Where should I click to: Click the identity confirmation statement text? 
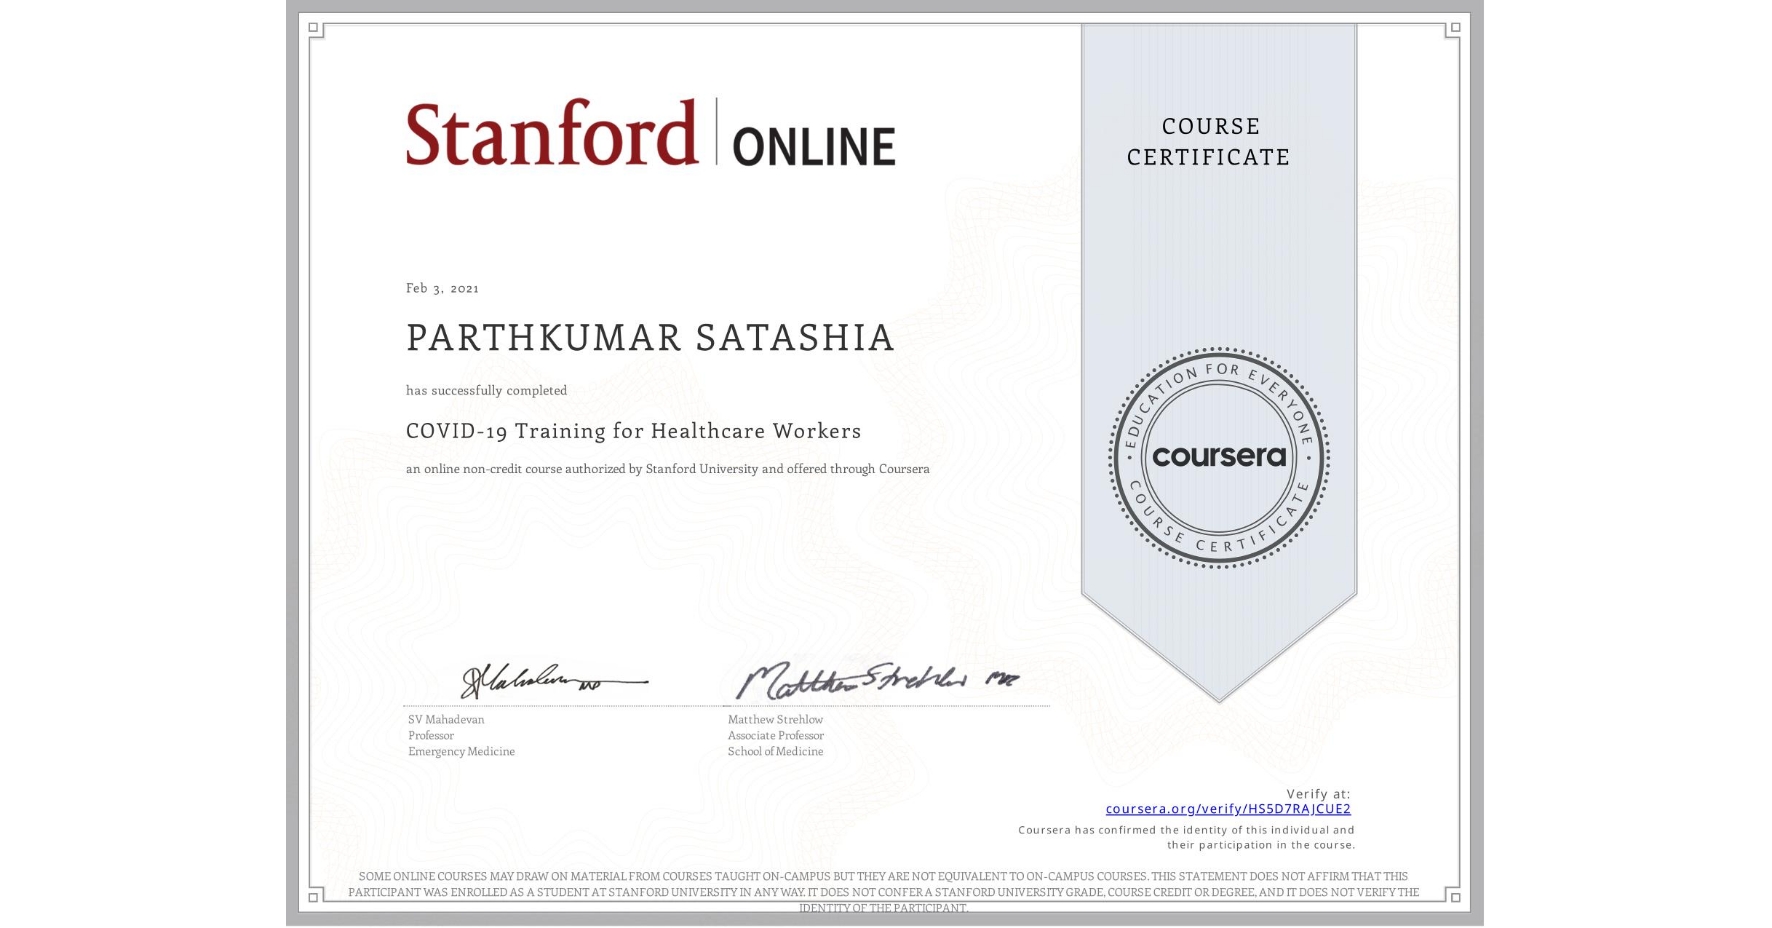(1186, 836)
